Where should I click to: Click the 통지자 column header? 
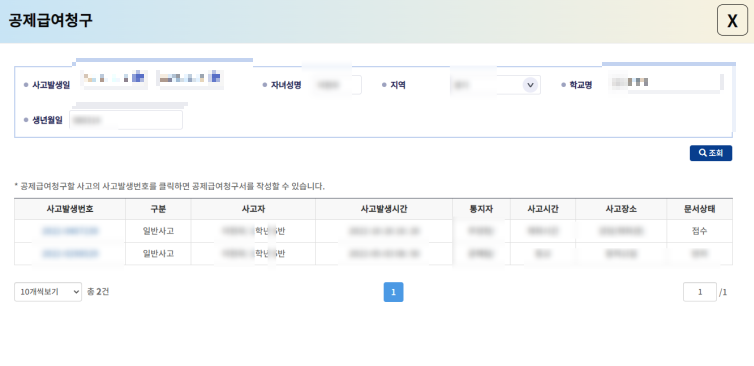click(482, 209)
